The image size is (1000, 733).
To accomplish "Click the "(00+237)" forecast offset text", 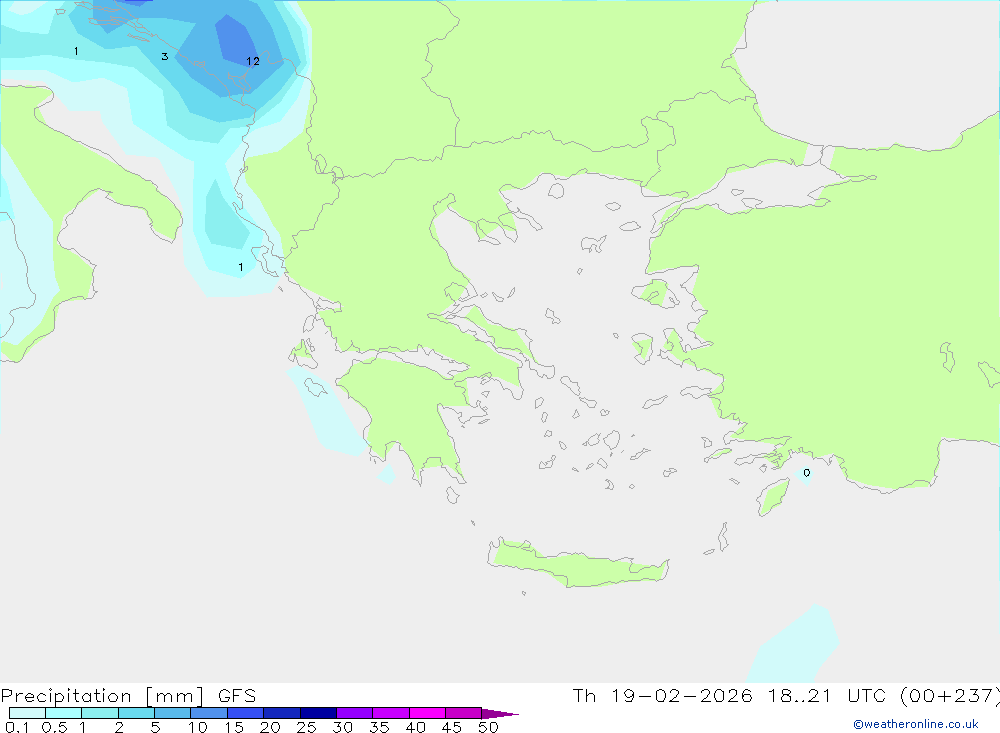I will pyautogui.click(x=949, y=696).
